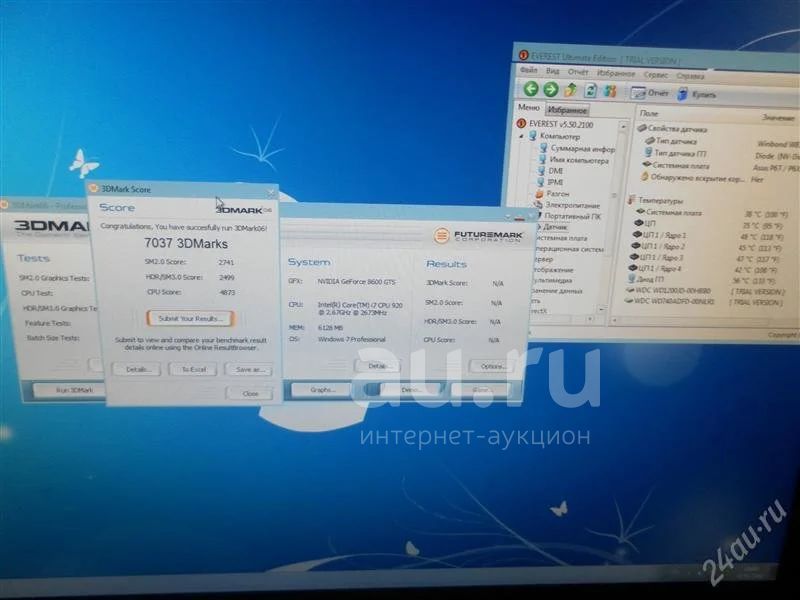Switch to the Меню tab in EVEREST
The width and height of the screenshot is (800, 600).
click(529, 108)
